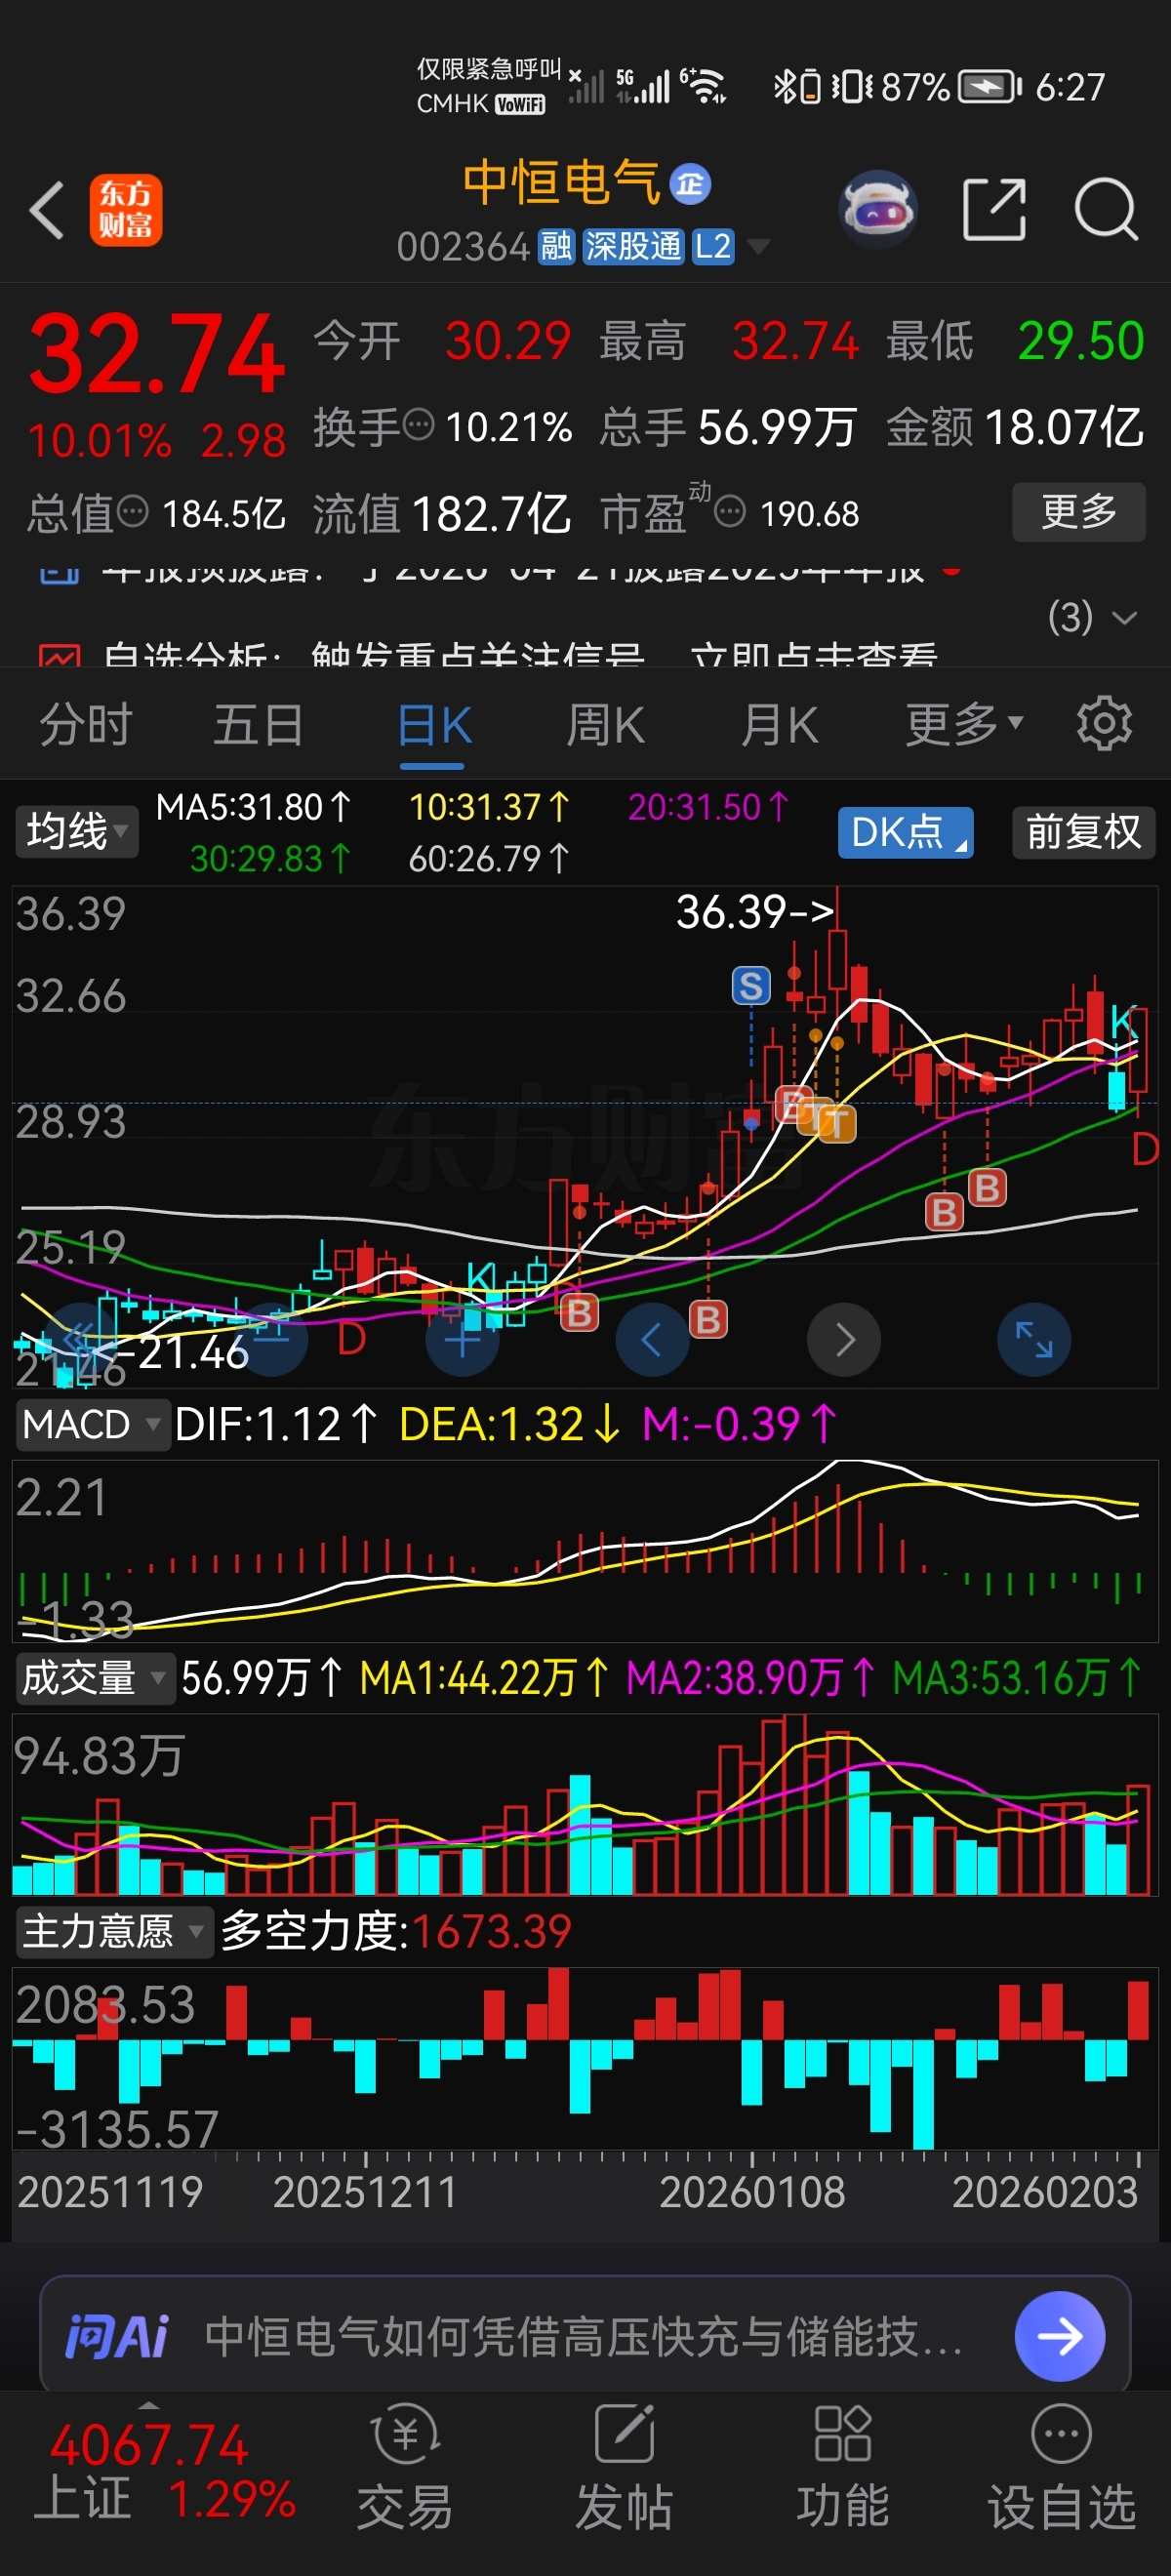1171x2576 pixels.
Task: Submit the AI question arrow button
Action: [x=1059, y=2337]
